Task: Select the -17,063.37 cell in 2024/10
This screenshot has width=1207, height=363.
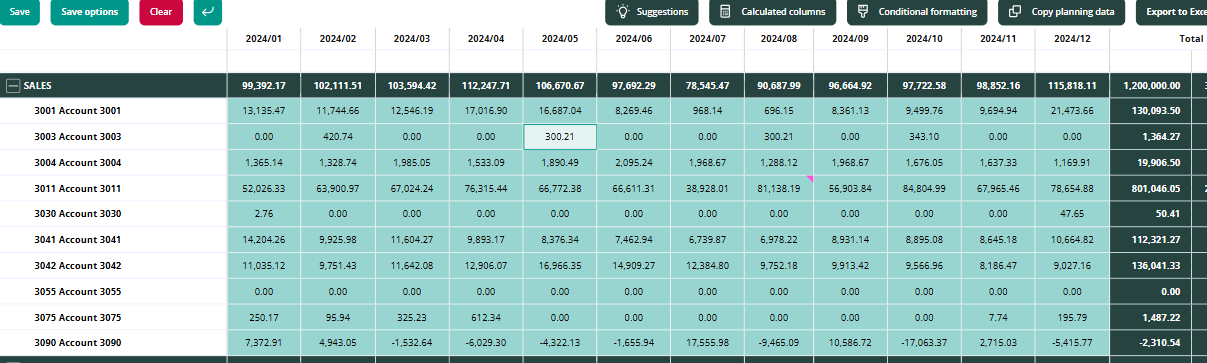Action: tap(924, 343)
